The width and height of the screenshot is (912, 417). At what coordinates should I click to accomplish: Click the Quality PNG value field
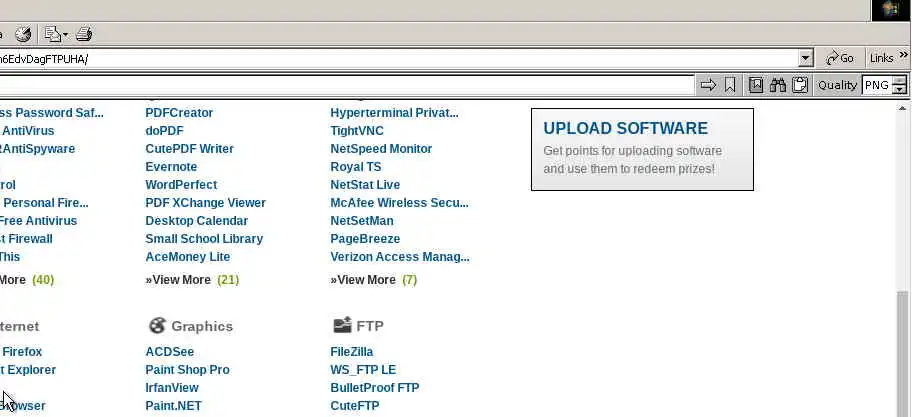click(878, 85)
